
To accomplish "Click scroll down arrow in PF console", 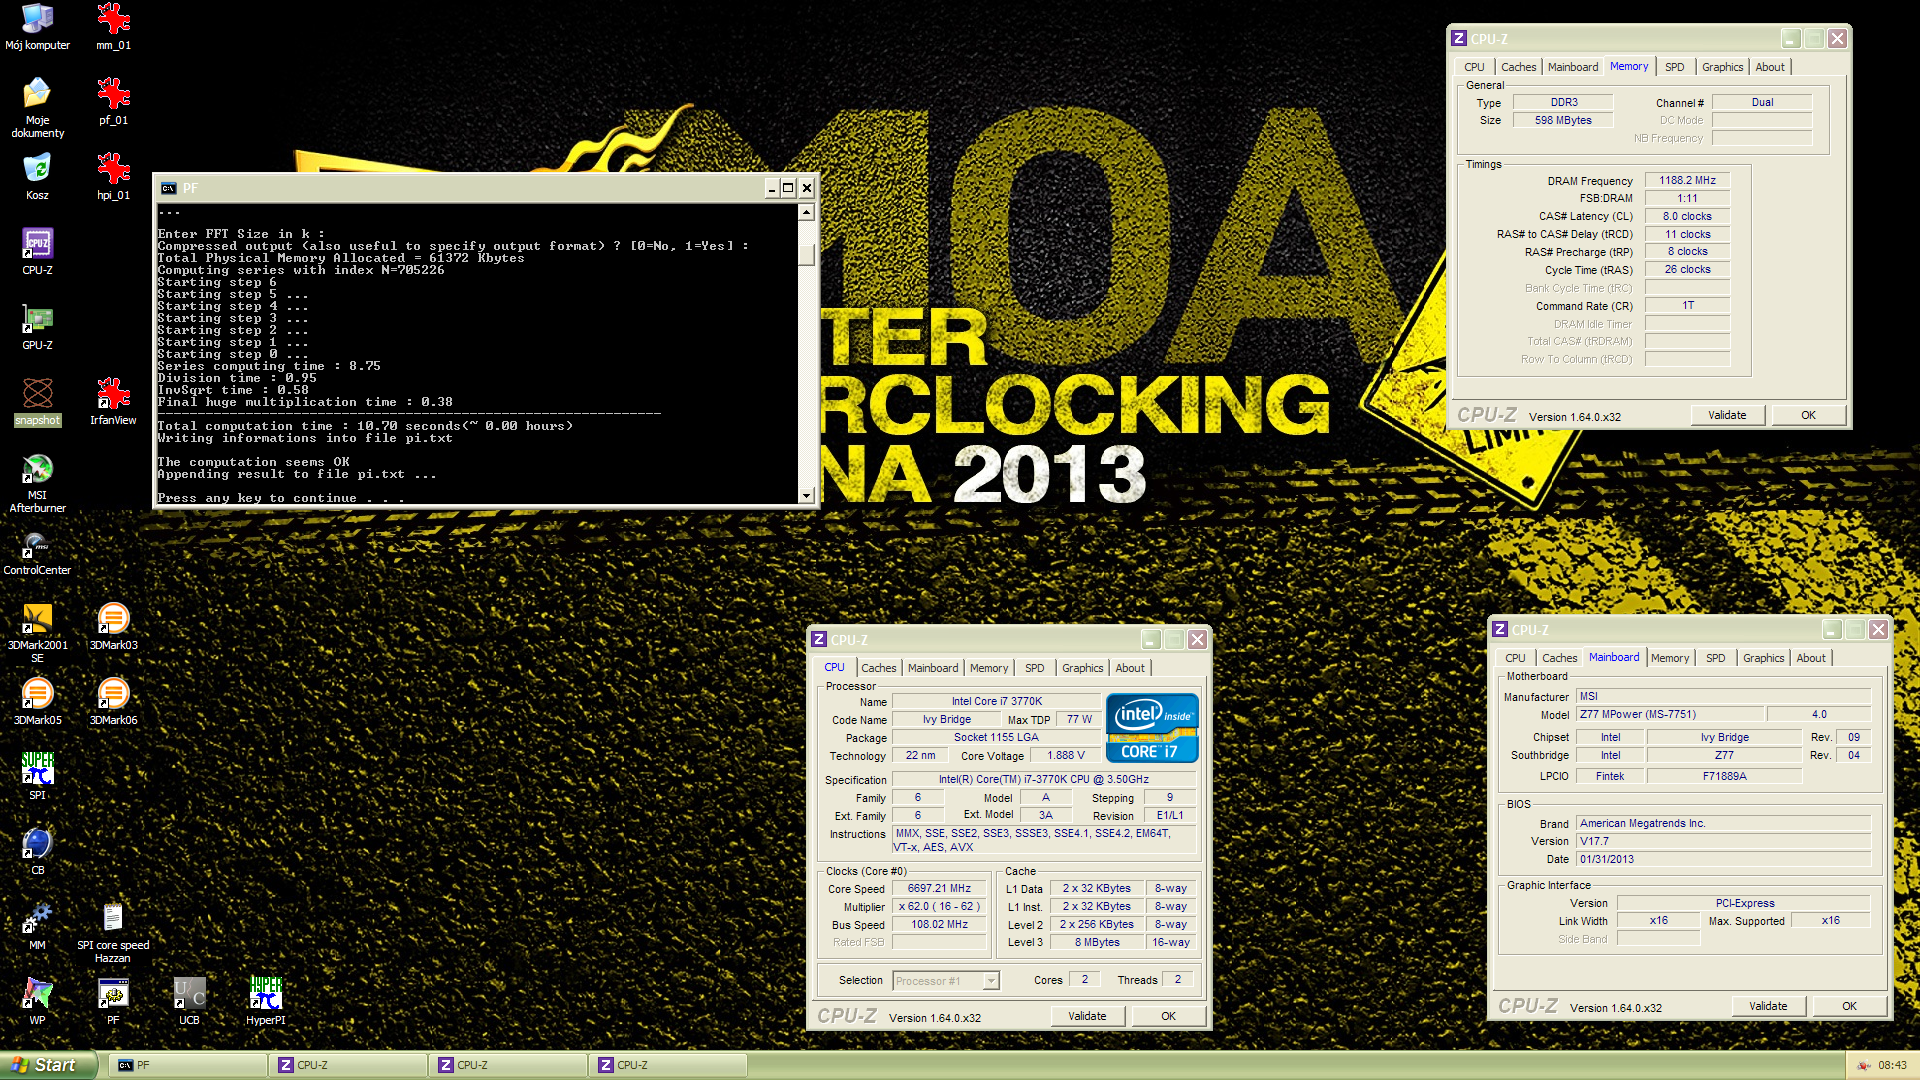I will [x=806, y=495].
